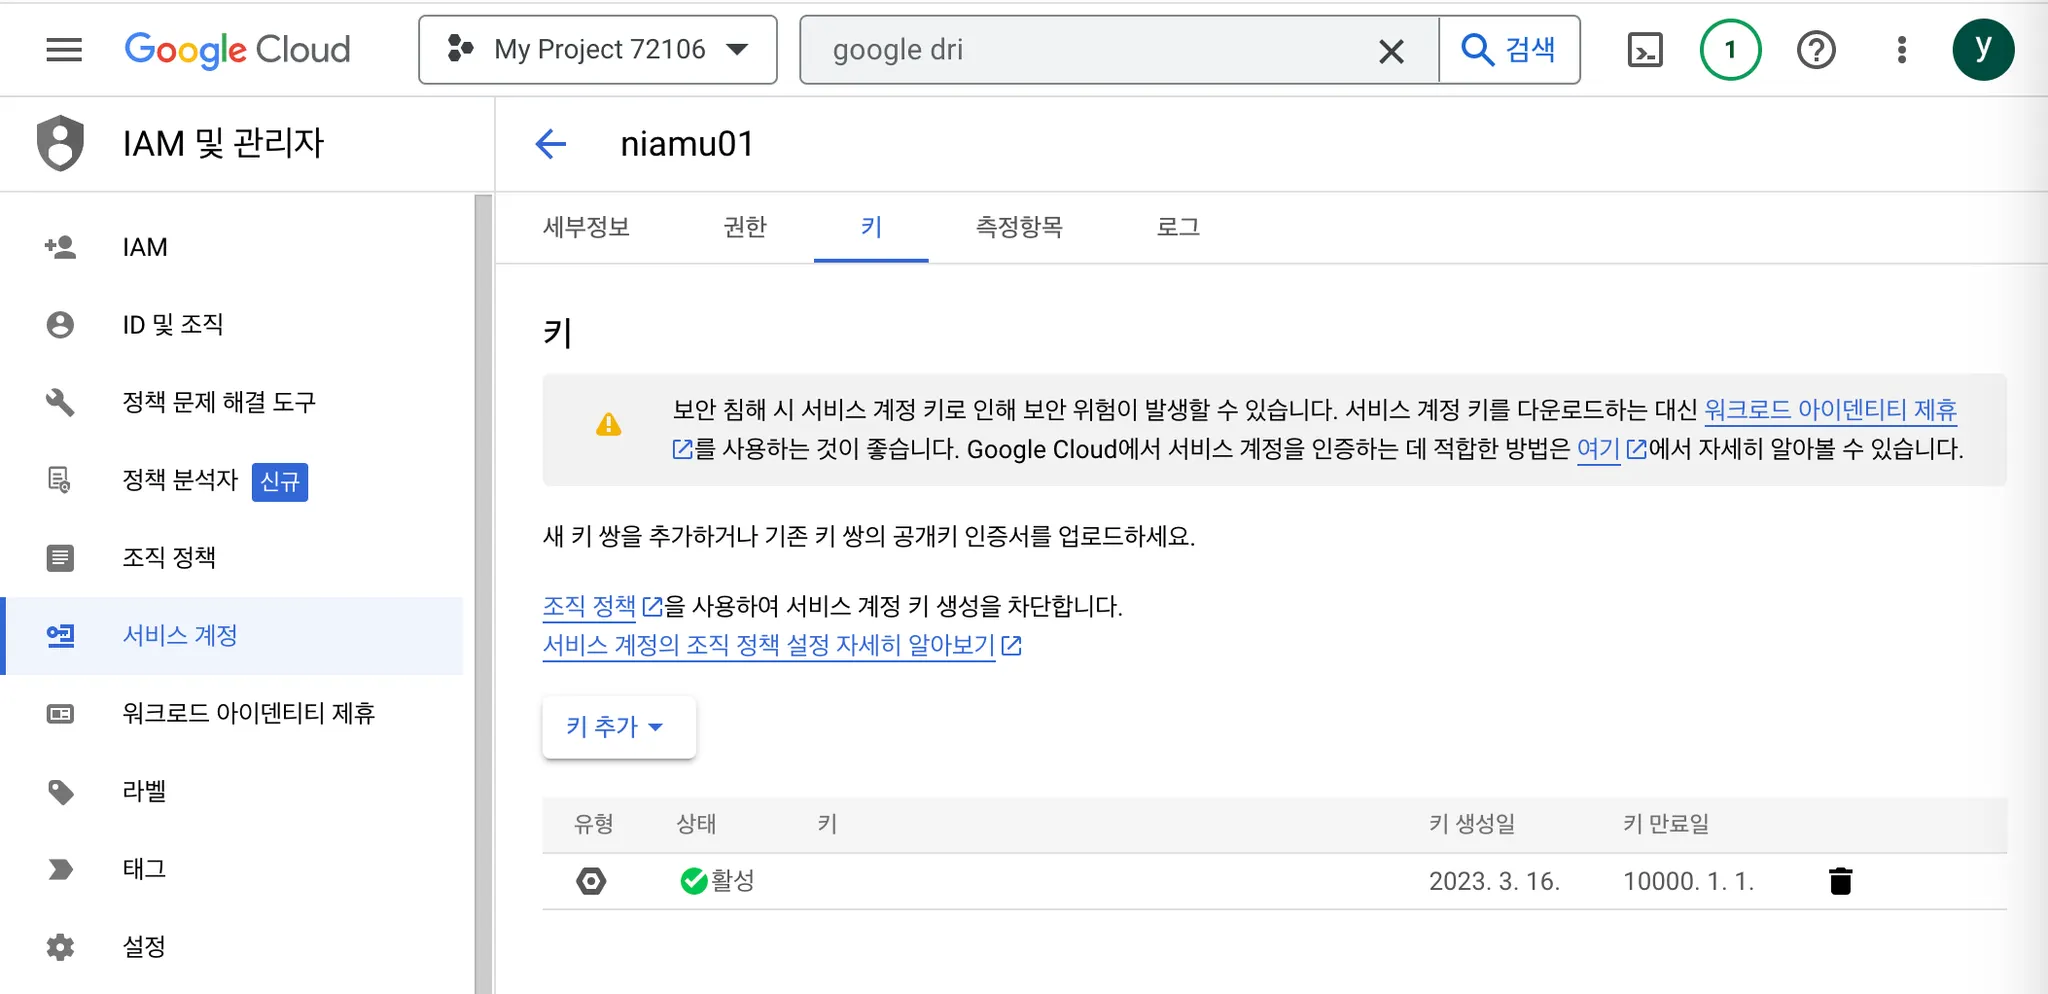Click the expiry date 10000. 1. 1.
Viewport: 2048px width, 994px height.
(x=1688, y=881)
